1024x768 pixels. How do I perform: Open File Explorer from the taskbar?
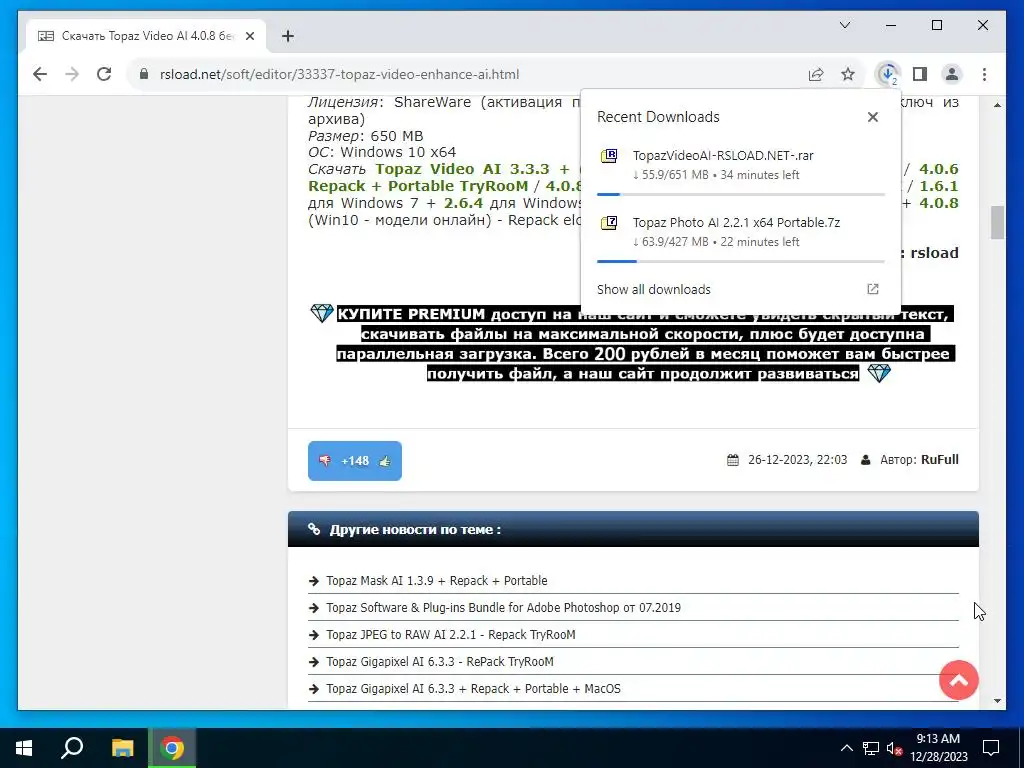point(122,748)
